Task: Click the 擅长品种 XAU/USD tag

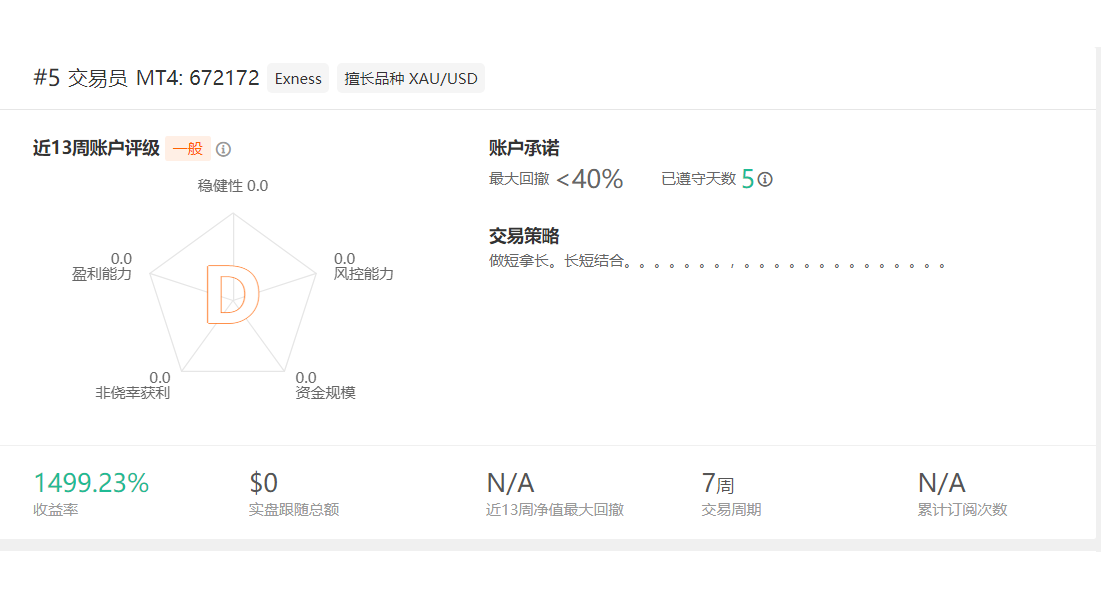Action: coord(411,79)
